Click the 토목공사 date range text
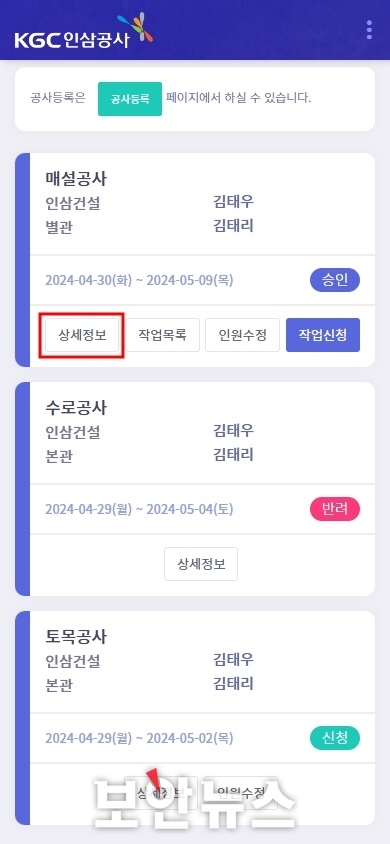Viewport: 390px width, 844px height. [139, 738]
